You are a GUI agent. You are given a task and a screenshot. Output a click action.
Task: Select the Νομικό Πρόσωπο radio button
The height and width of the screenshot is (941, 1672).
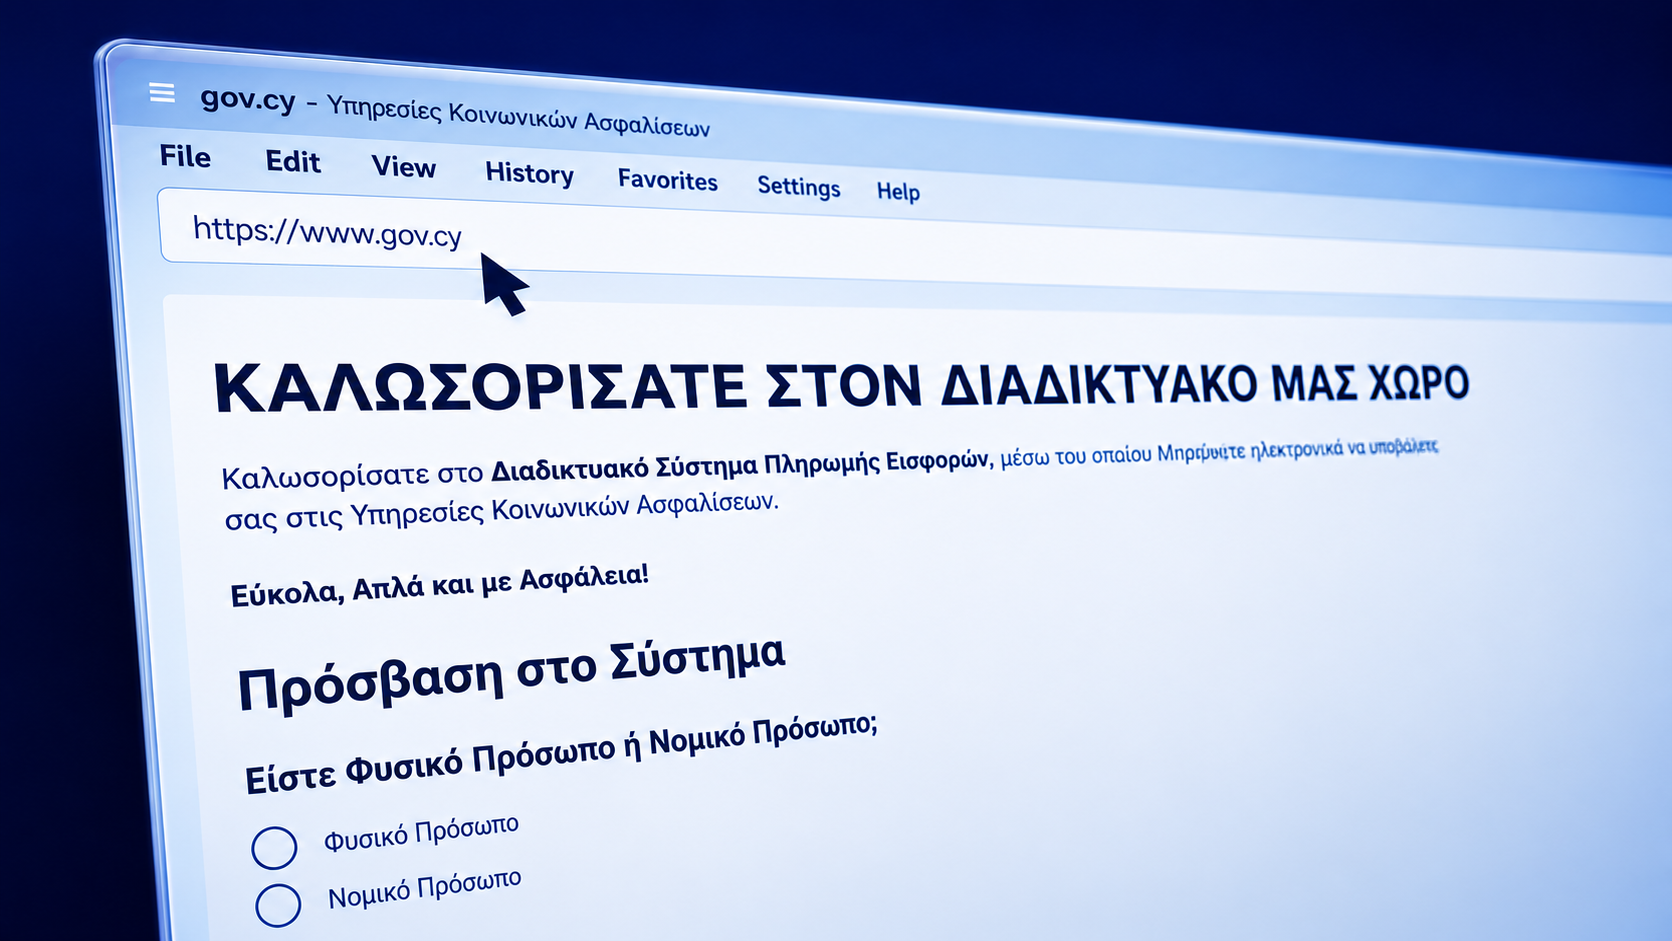(278, 905)
